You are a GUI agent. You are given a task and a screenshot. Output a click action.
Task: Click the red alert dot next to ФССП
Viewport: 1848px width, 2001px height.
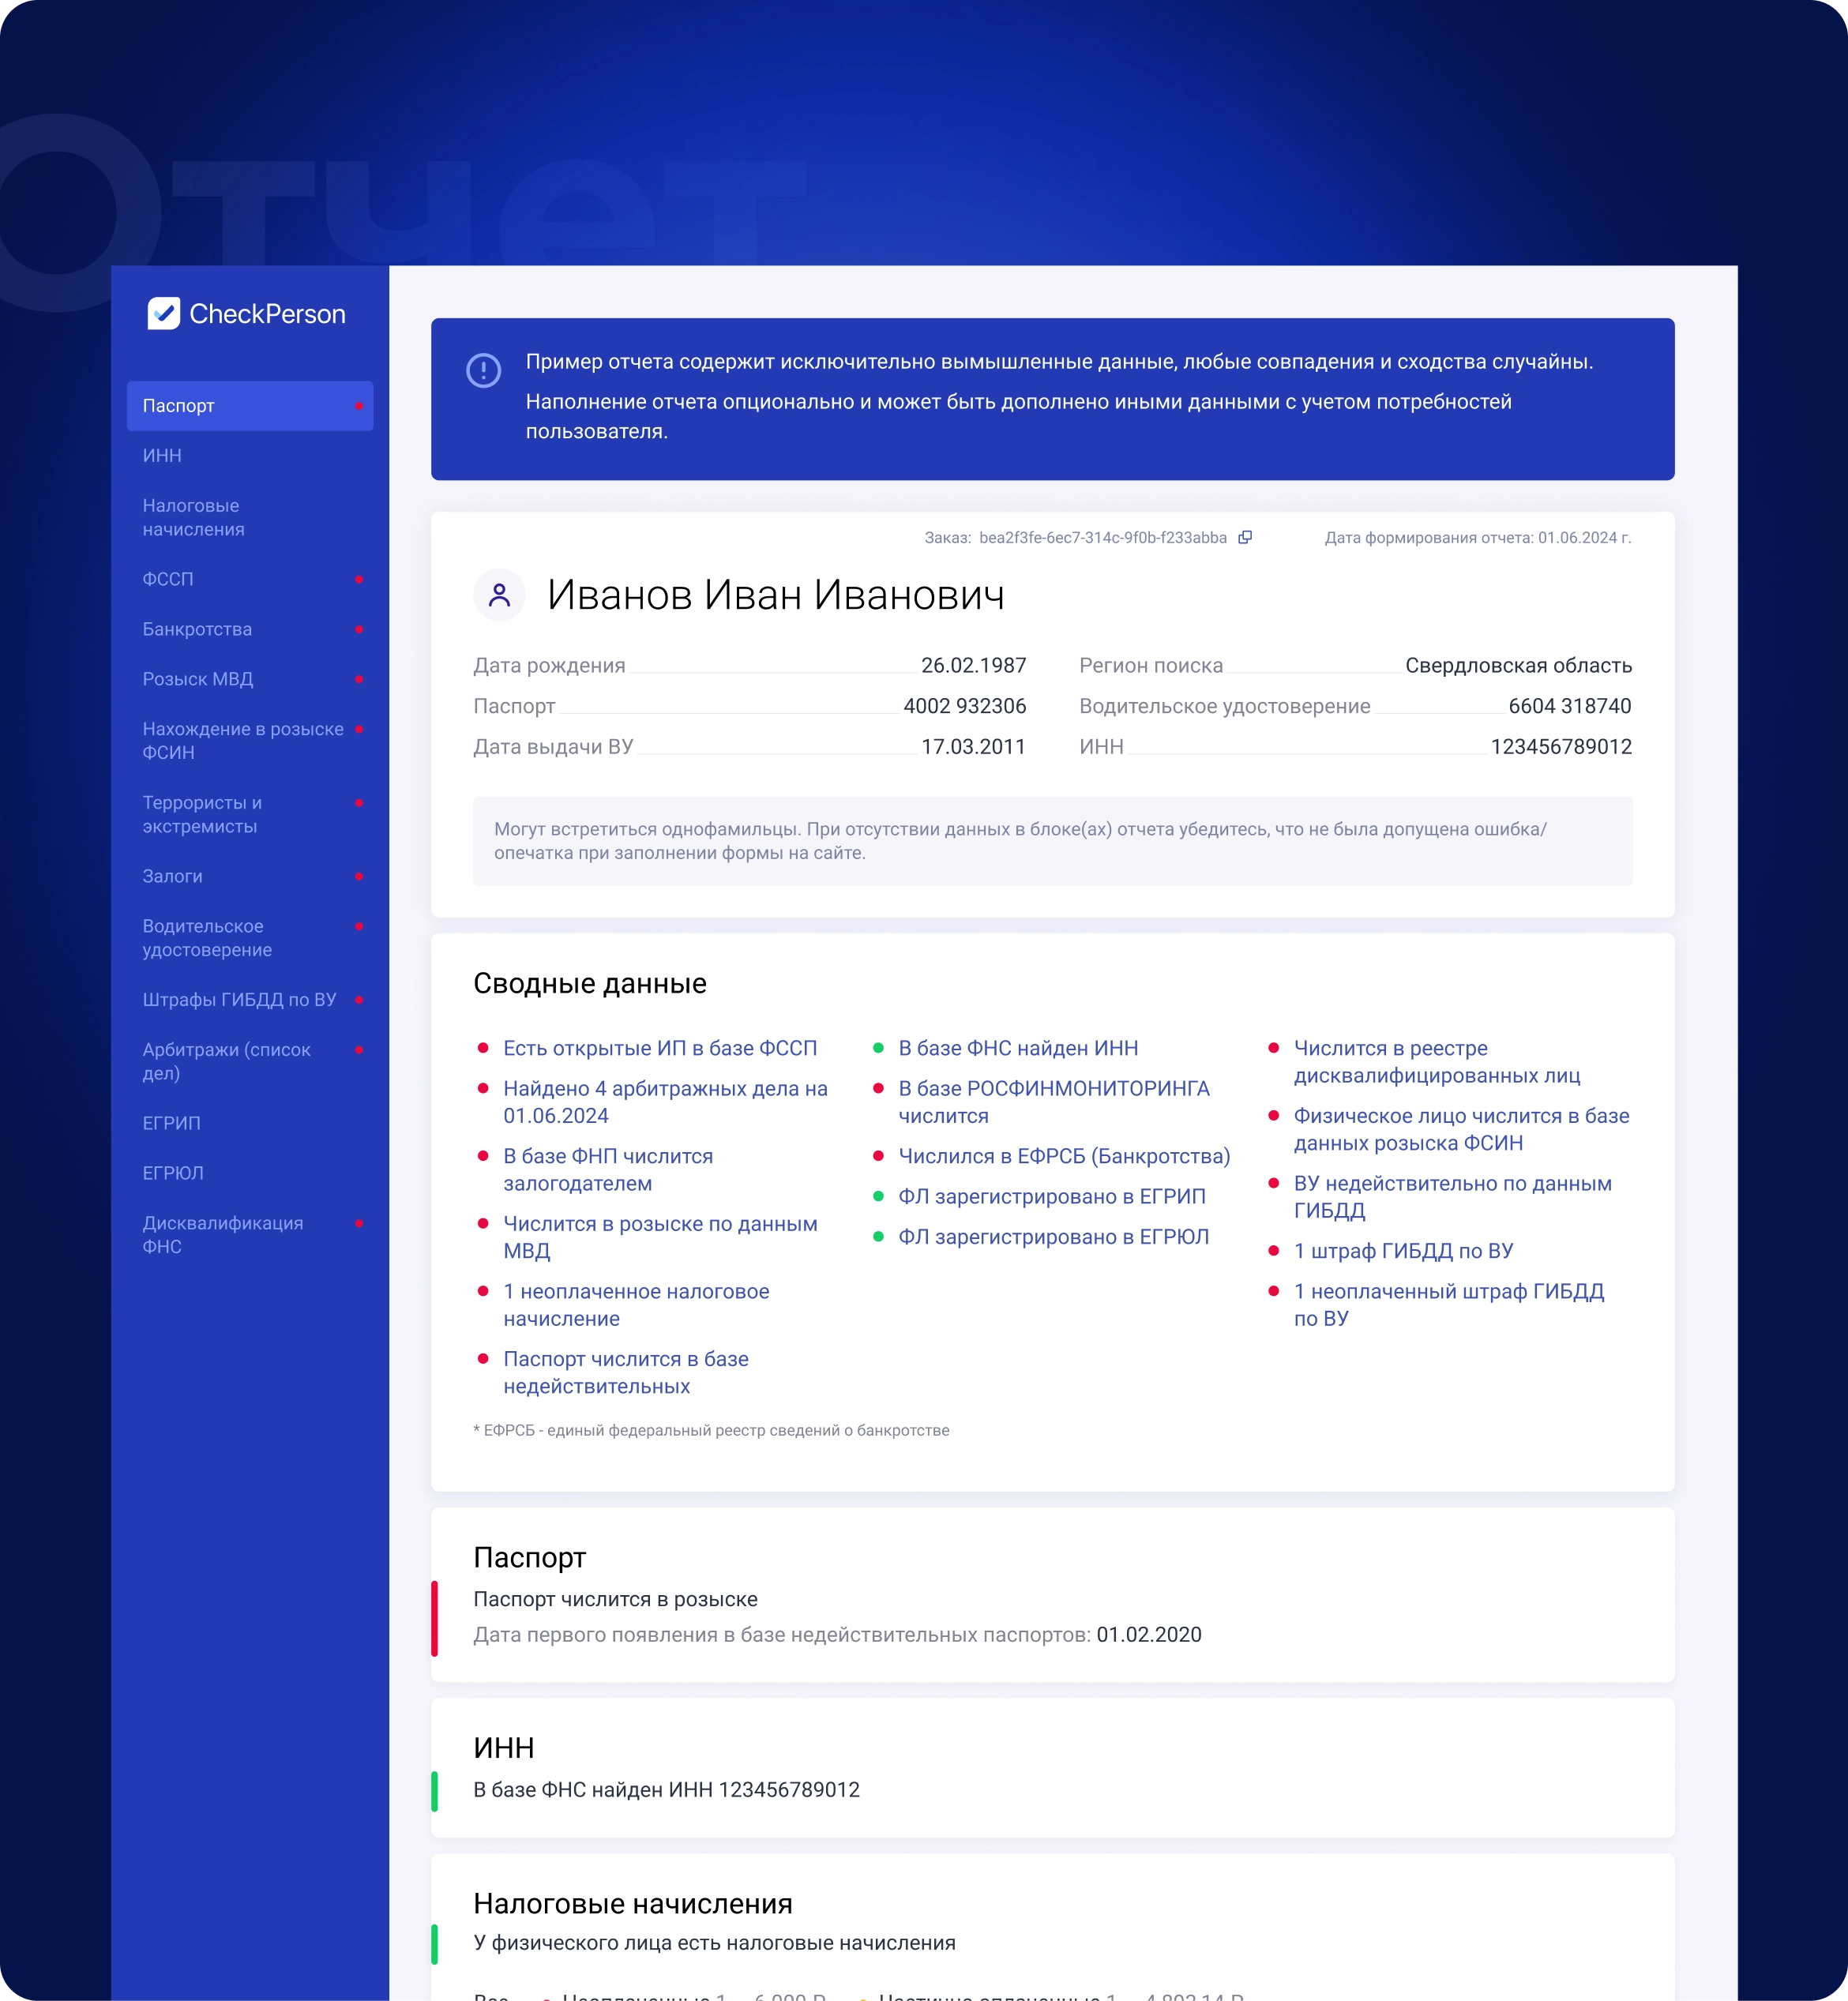tap(359, 580)
